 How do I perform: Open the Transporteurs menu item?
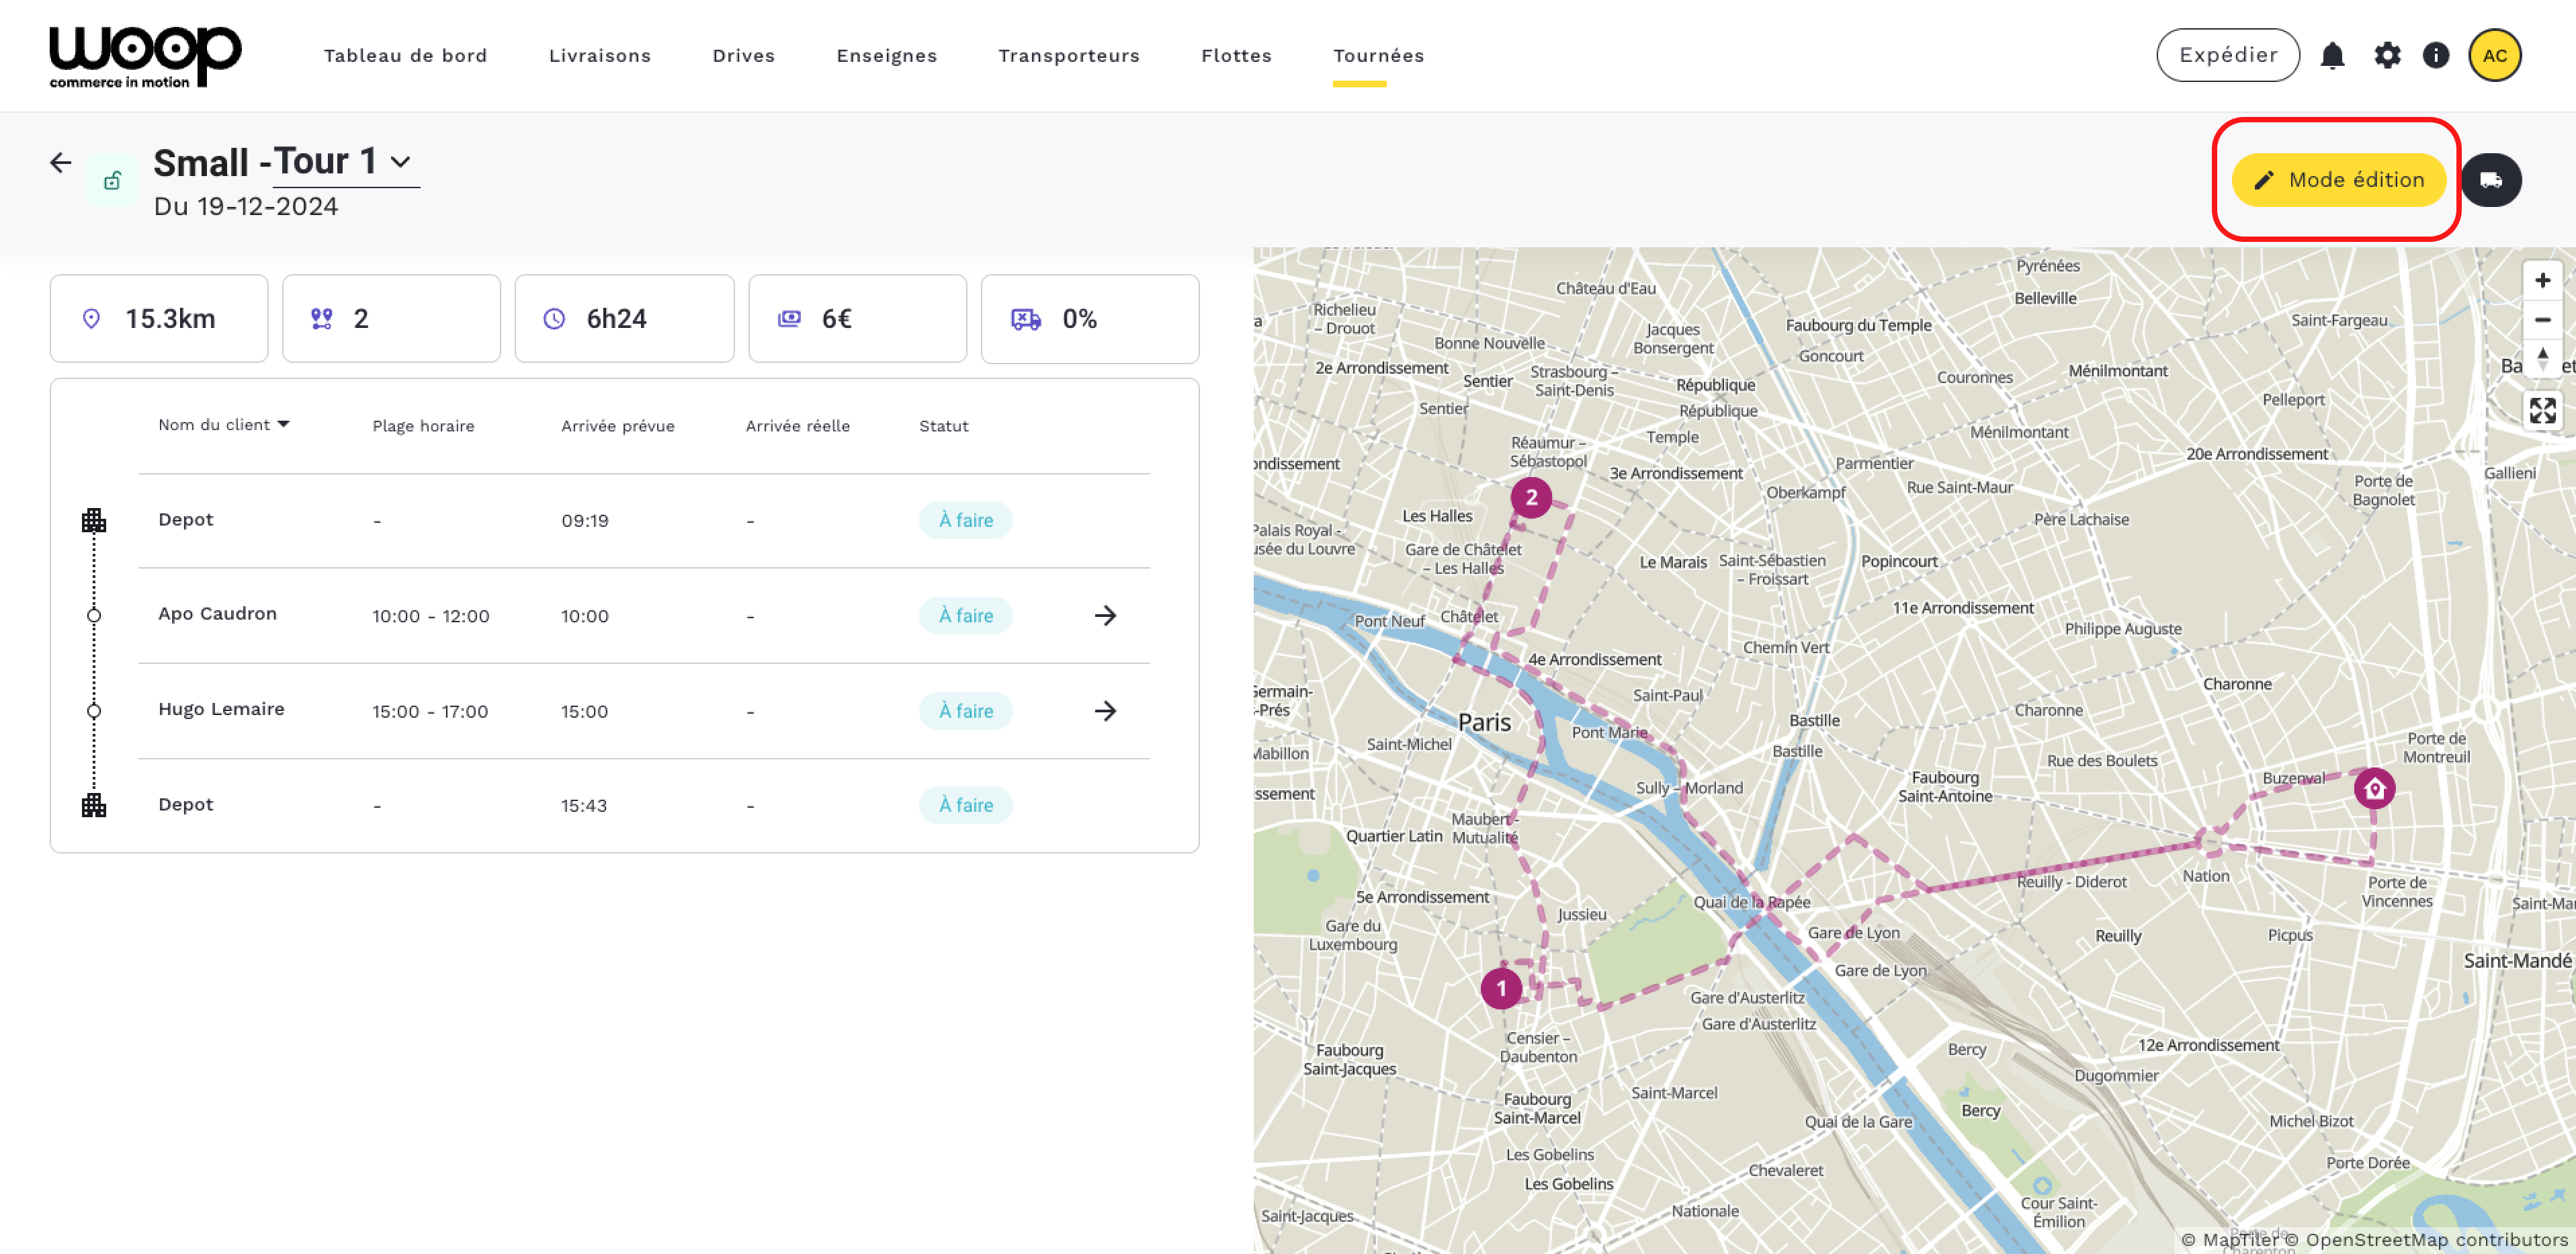1068,56
